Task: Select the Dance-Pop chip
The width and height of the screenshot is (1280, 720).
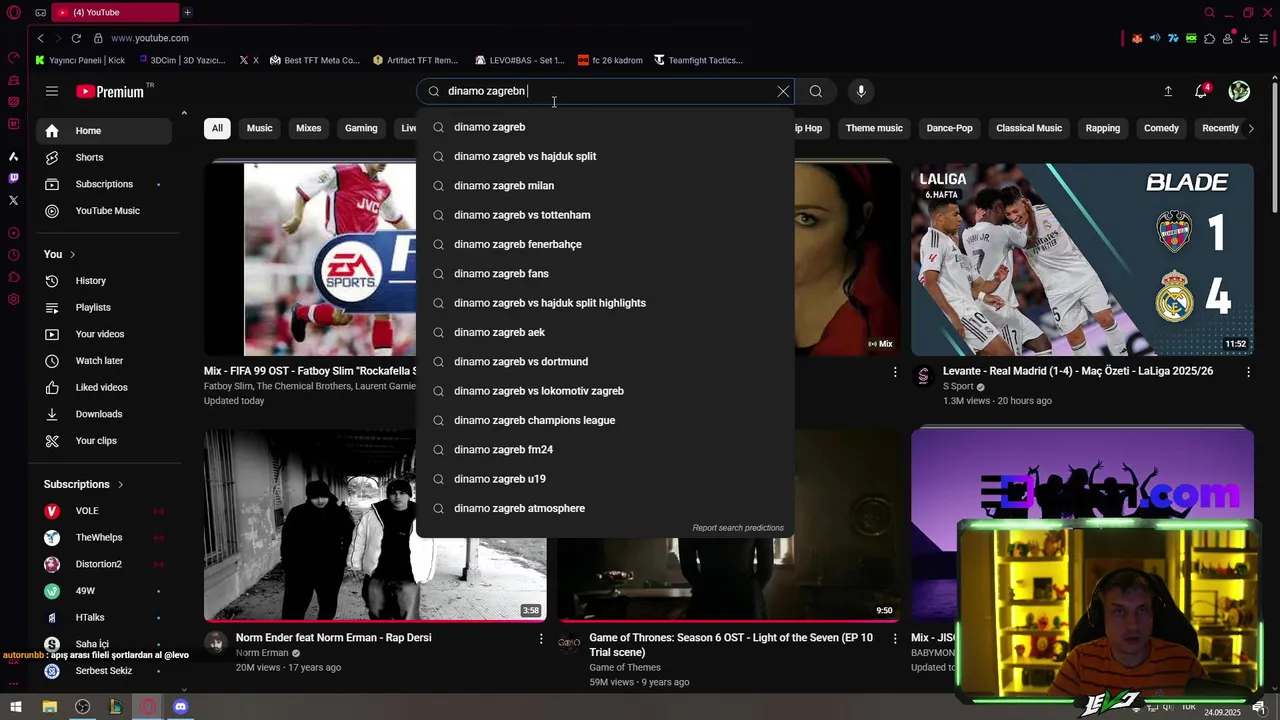Action: (x=949, y=128)
